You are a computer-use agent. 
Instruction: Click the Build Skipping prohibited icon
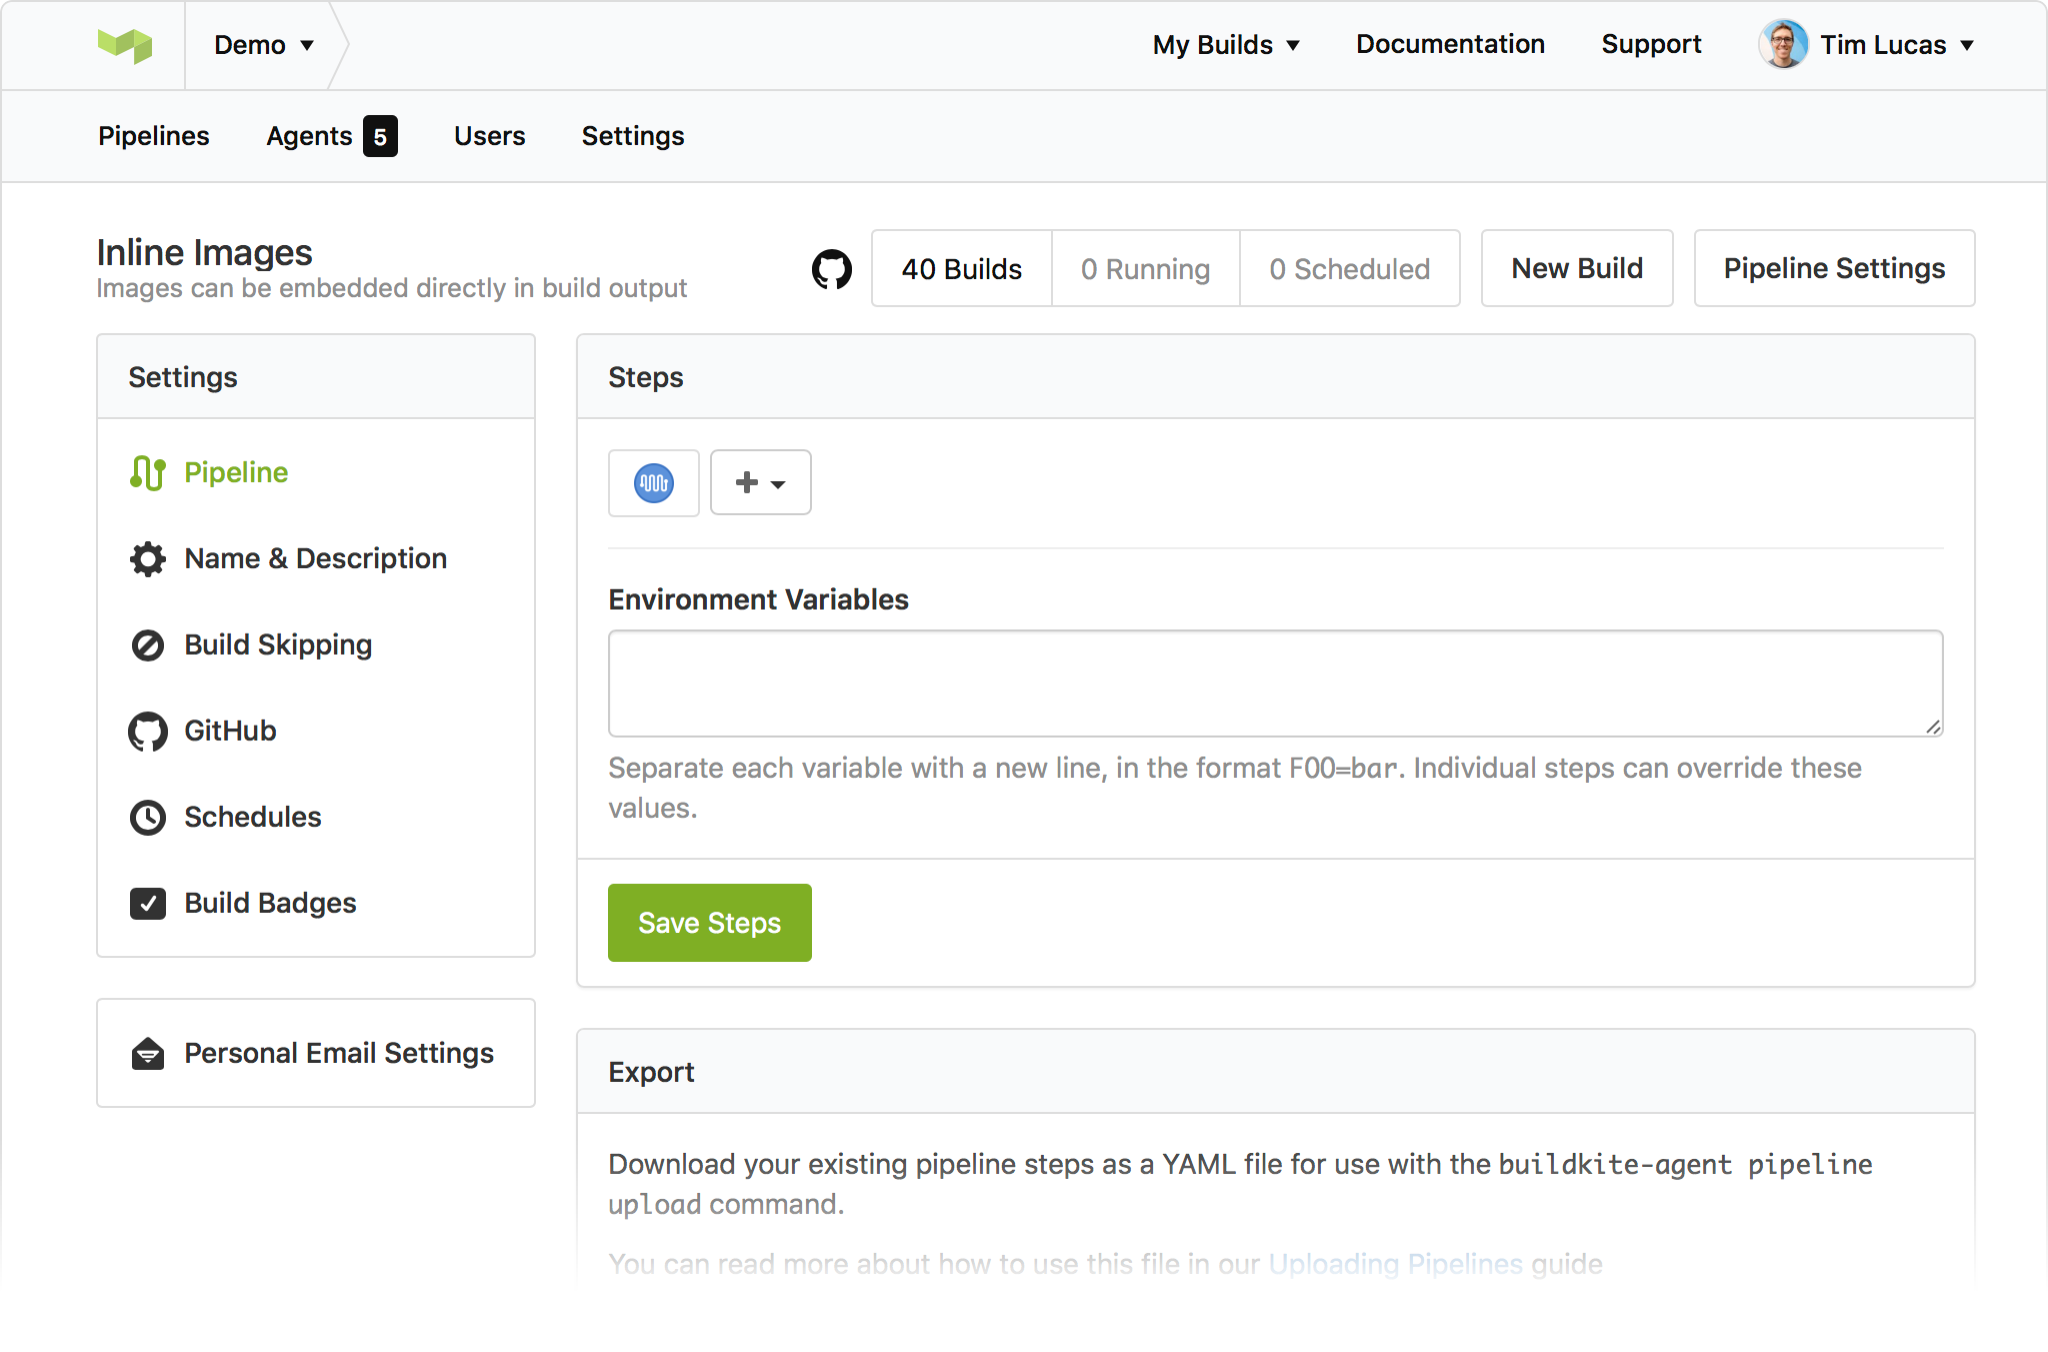click(147, 645)
